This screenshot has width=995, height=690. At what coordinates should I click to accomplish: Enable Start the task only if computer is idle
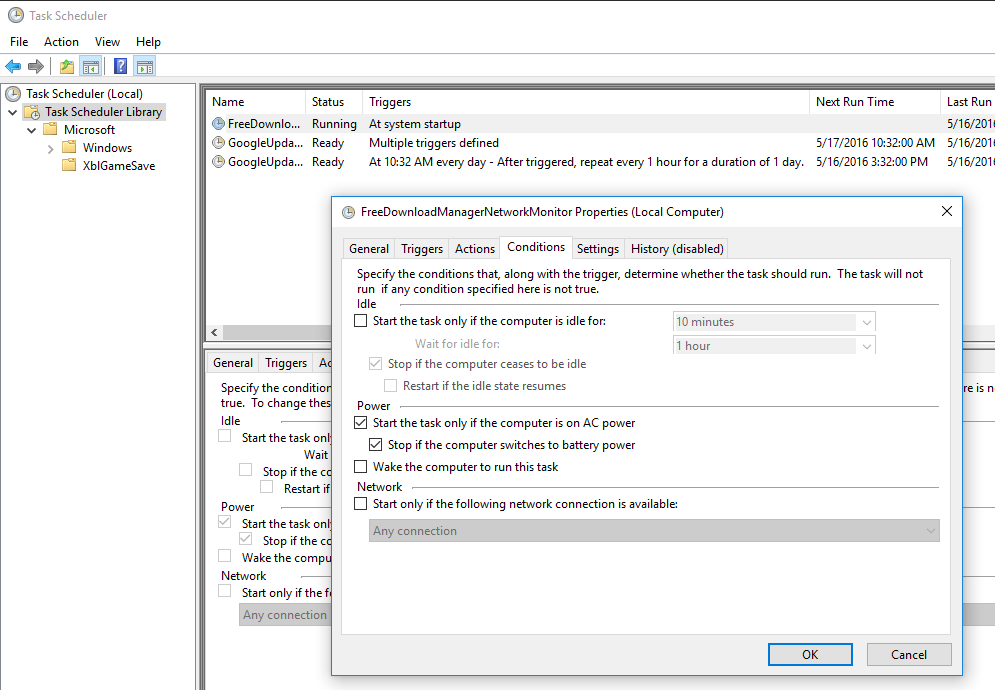360,321
